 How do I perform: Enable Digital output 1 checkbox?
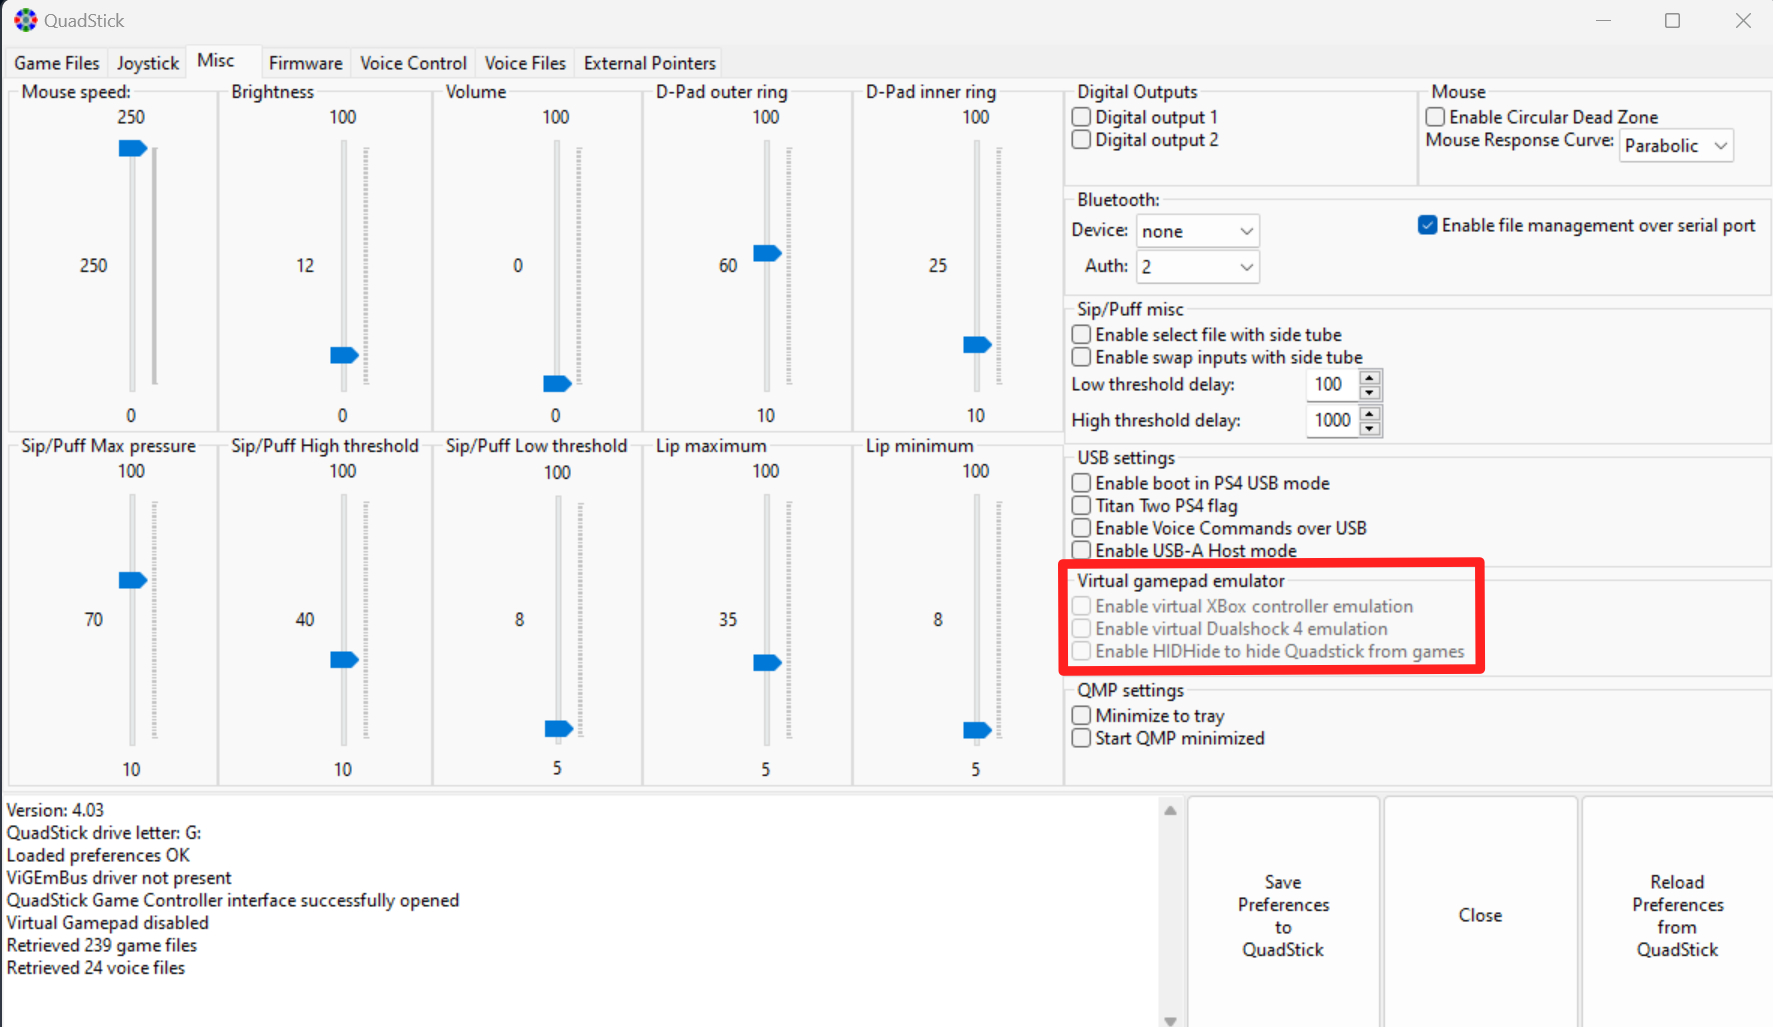(1081, 117)
